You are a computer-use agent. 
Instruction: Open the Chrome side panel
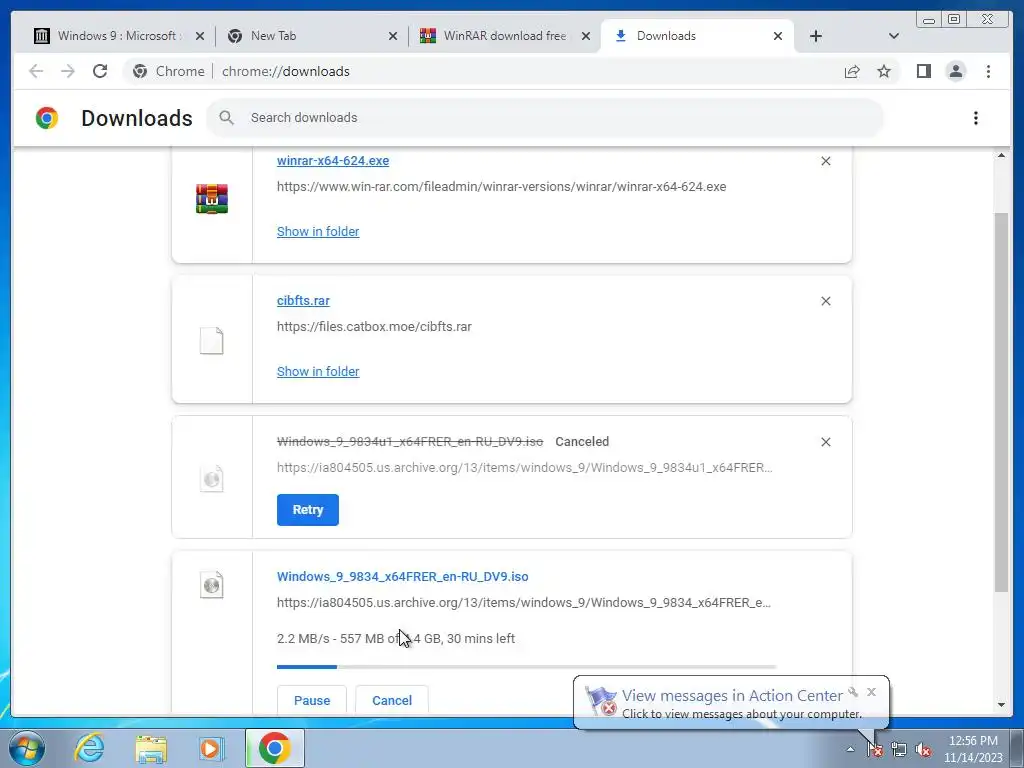pyautogui.click(x=923, y=71)
